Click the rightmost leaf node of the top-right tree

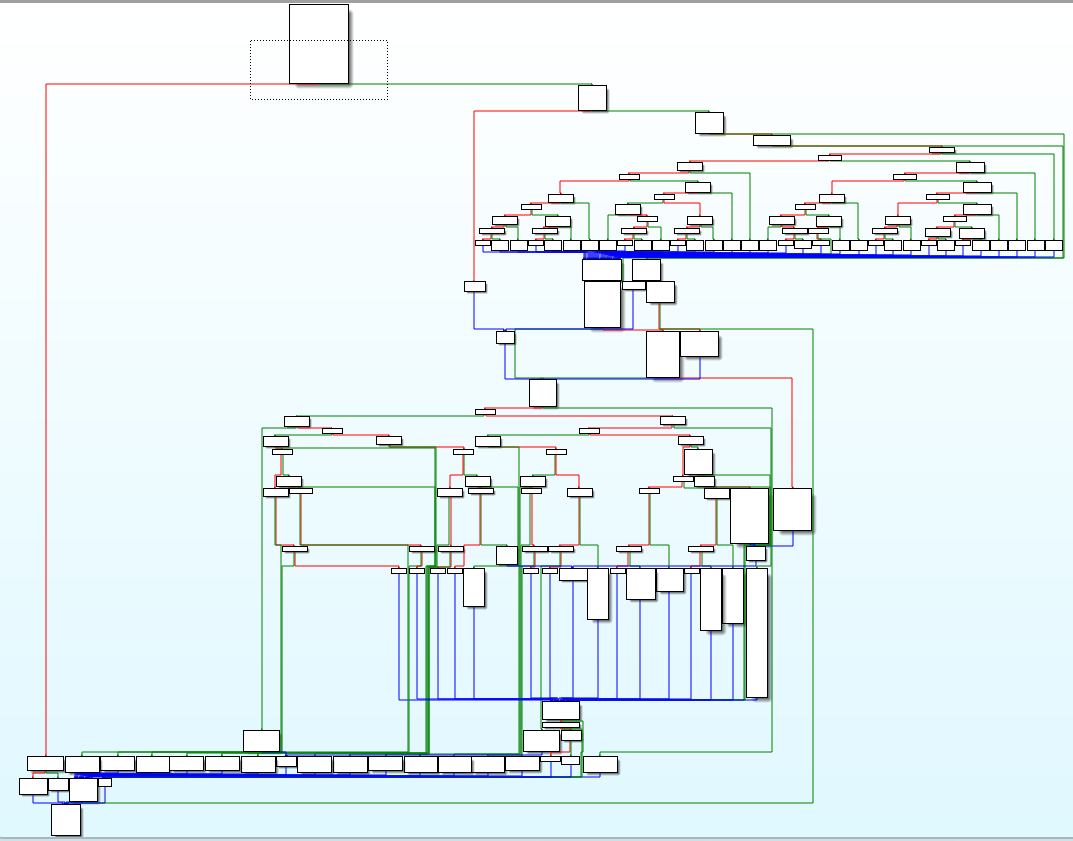[x=1053, y=245]
